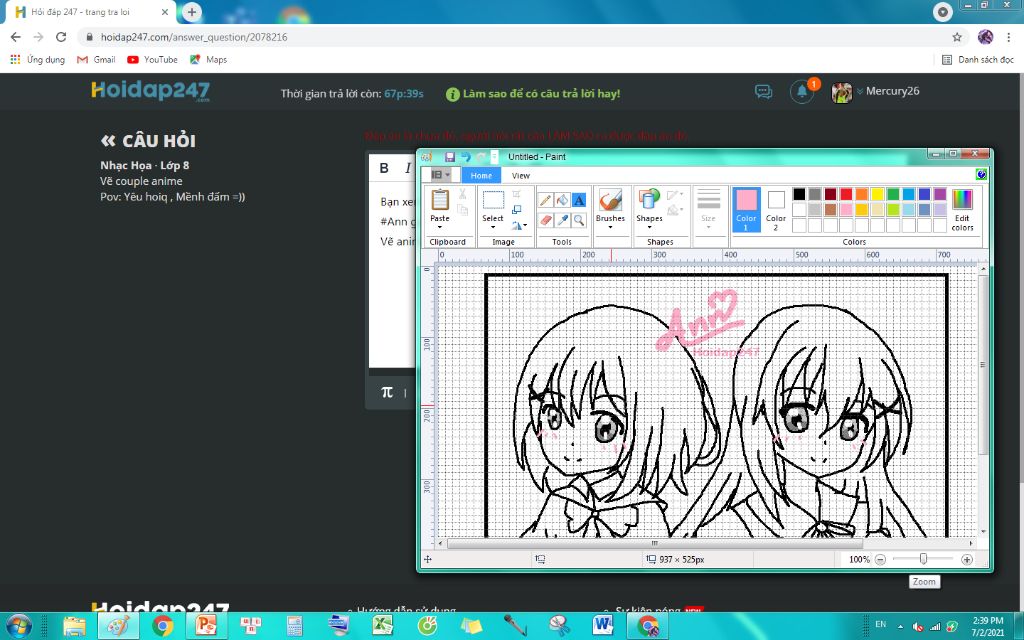Click the Copy icon in Clipboard group
This screenshot has height=640, width=1024.
[462, 210]
